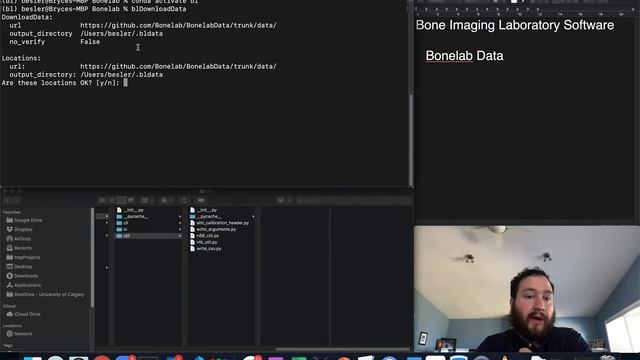Click the Finder share button
The image size is (640, 360).
(184, 200)
